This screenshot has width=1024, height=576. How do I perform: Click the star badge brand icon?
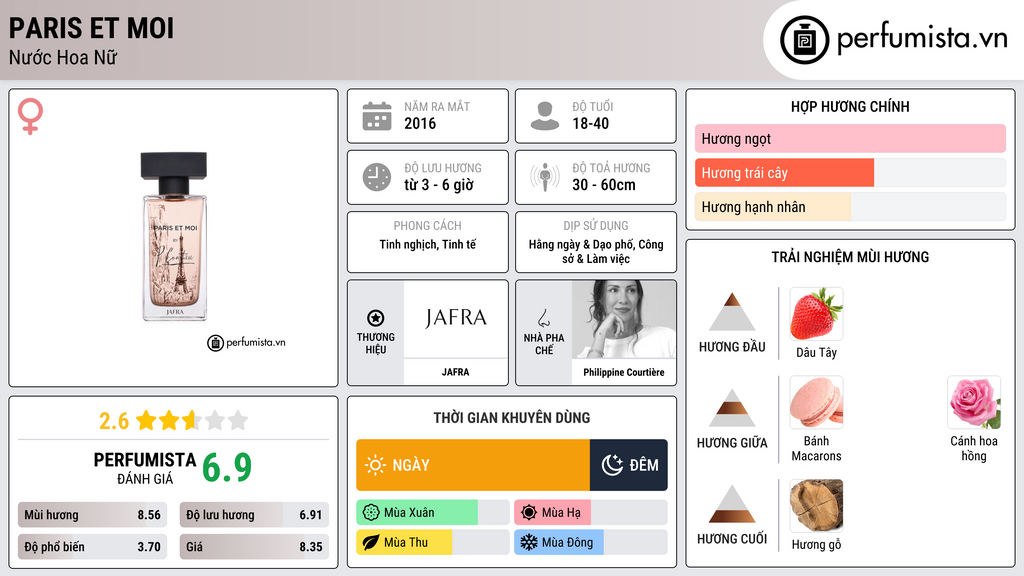(x=376, y=318)
